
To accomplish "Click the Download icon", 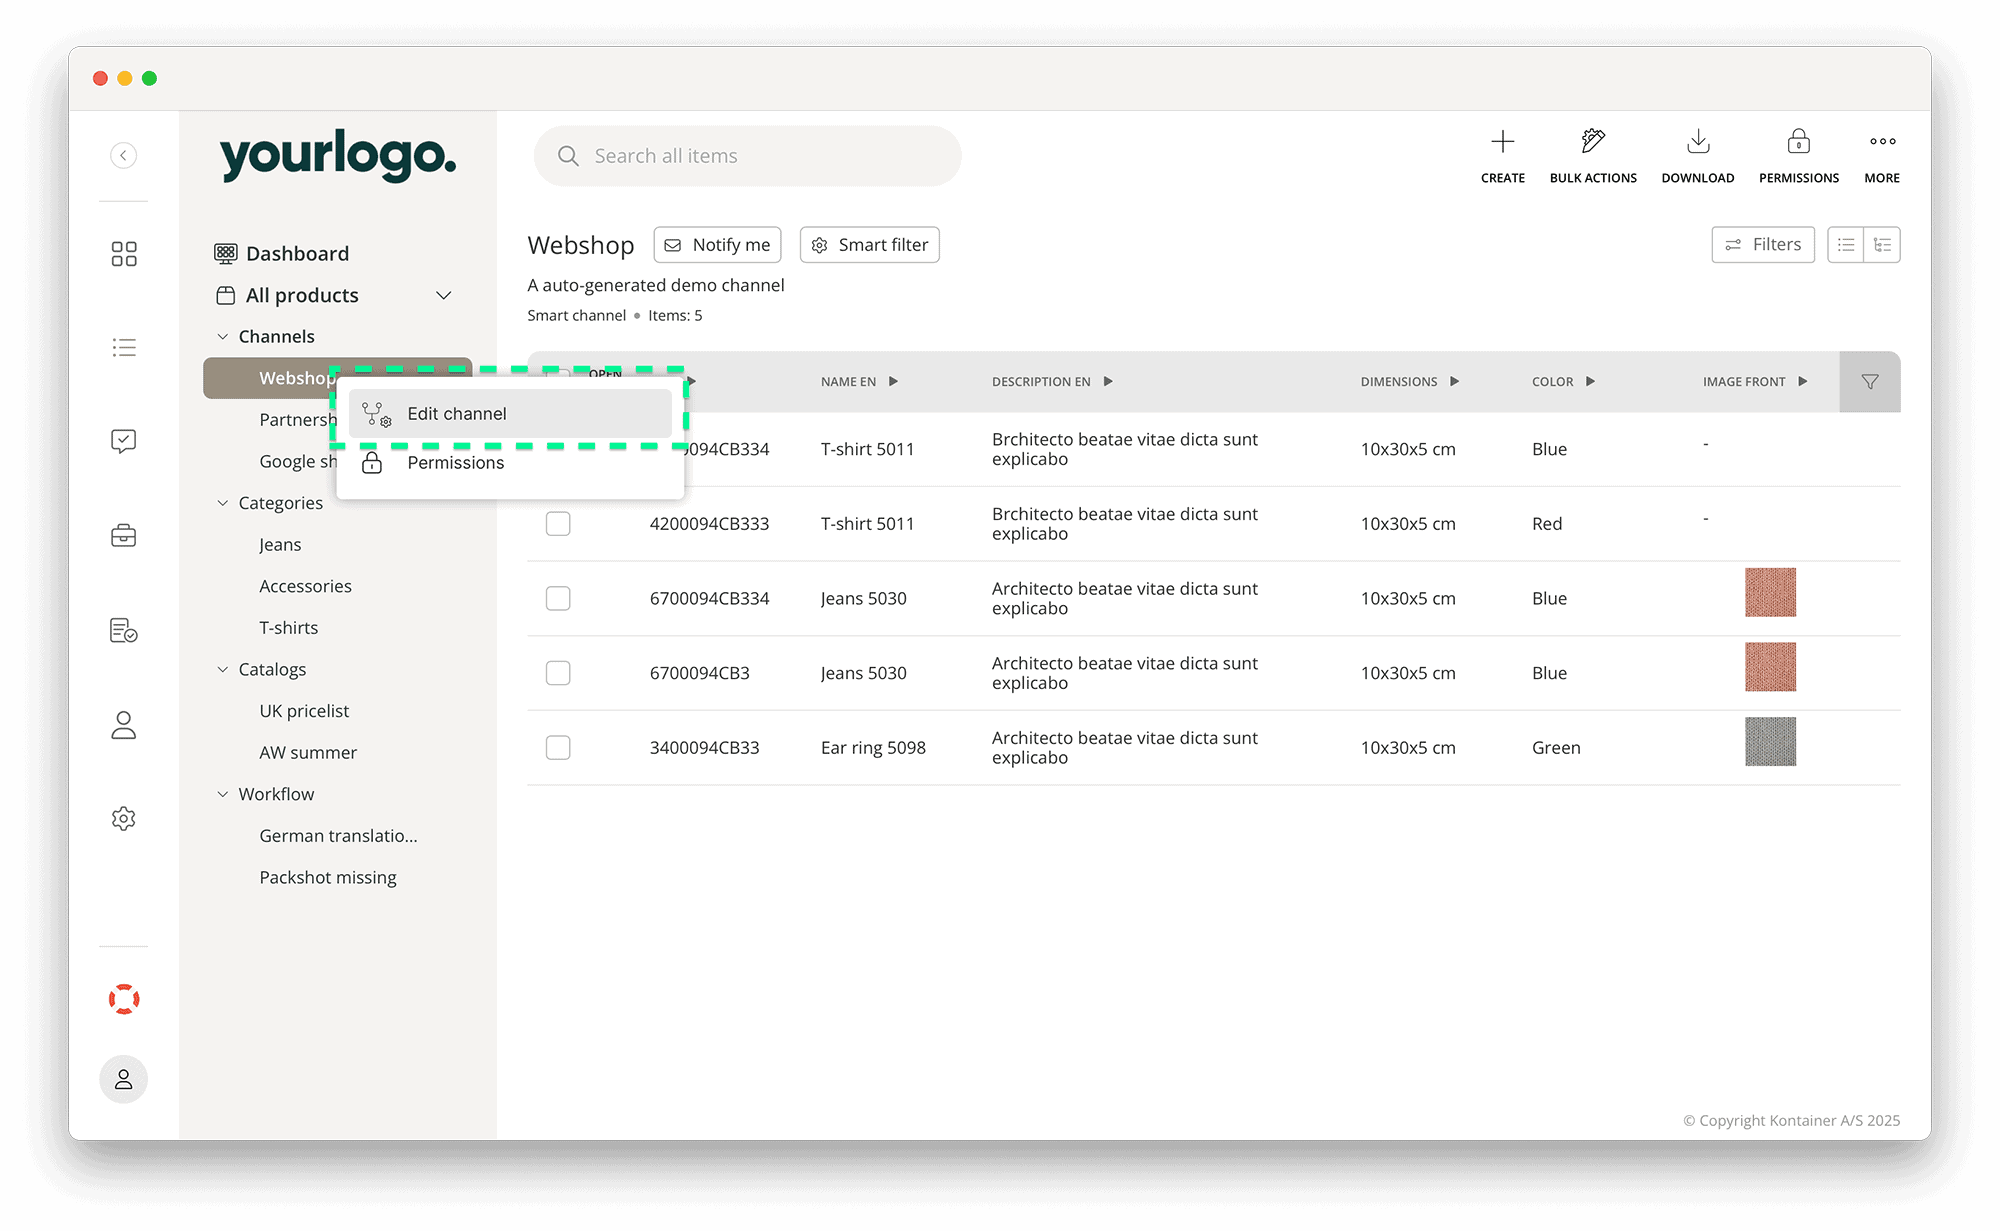I will (x=1697, y=142).
